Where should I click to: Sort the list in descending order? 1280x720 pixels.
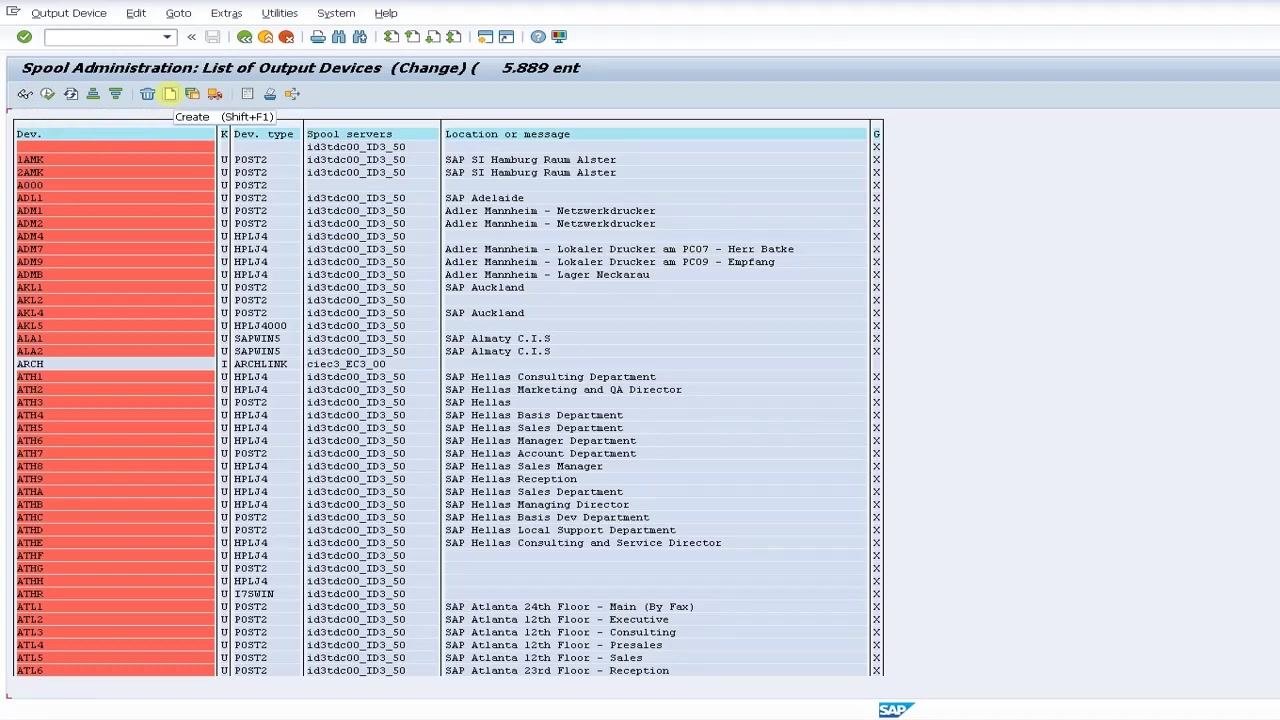point(116,94)
